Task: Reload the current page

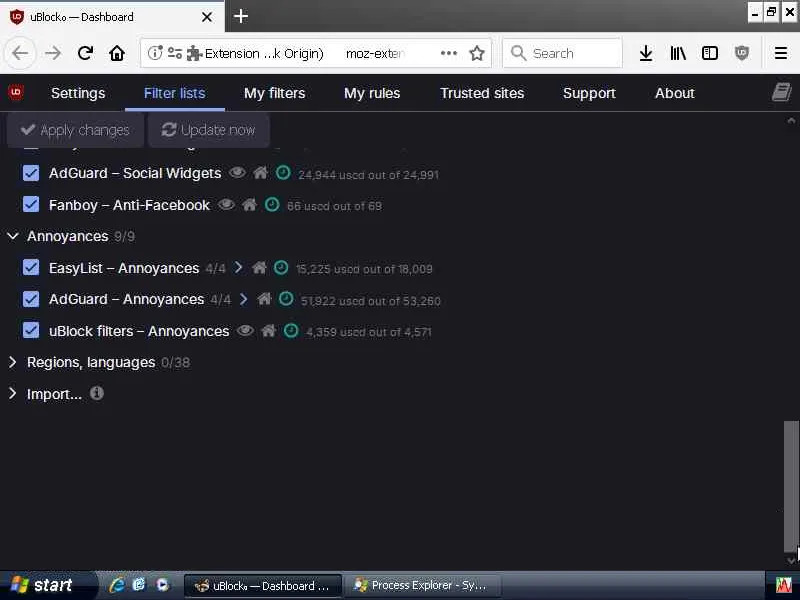Action: pyautogui.click(x=85, y=53)
